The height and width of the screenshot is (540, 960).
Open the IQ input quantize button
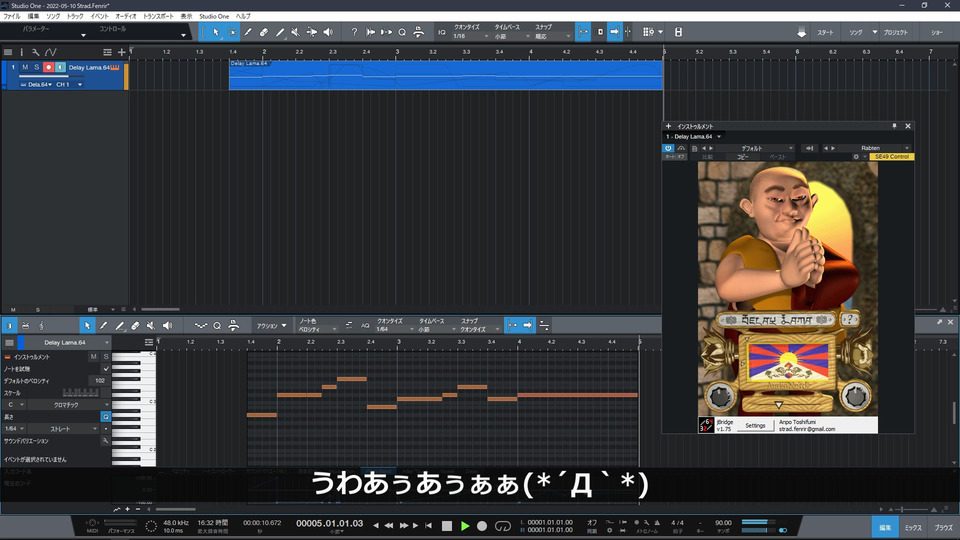[x=441, y=32]
